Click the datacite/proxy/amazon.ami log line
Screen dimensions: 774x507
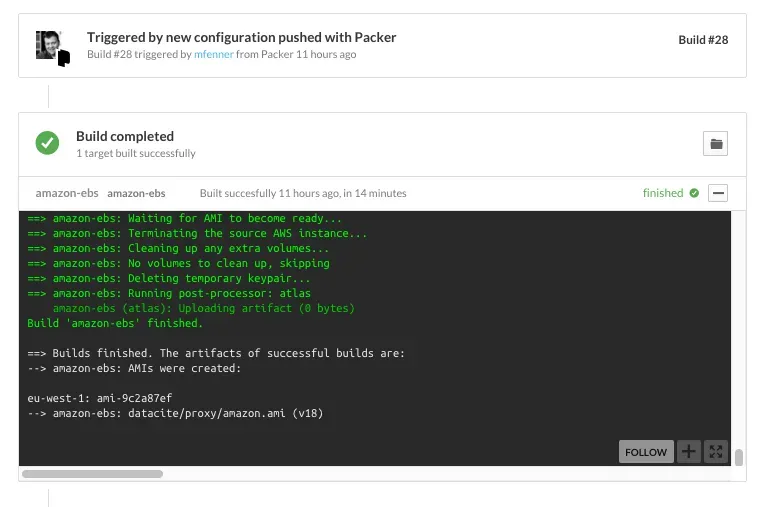pyautogui.click(x=175, y=413)
